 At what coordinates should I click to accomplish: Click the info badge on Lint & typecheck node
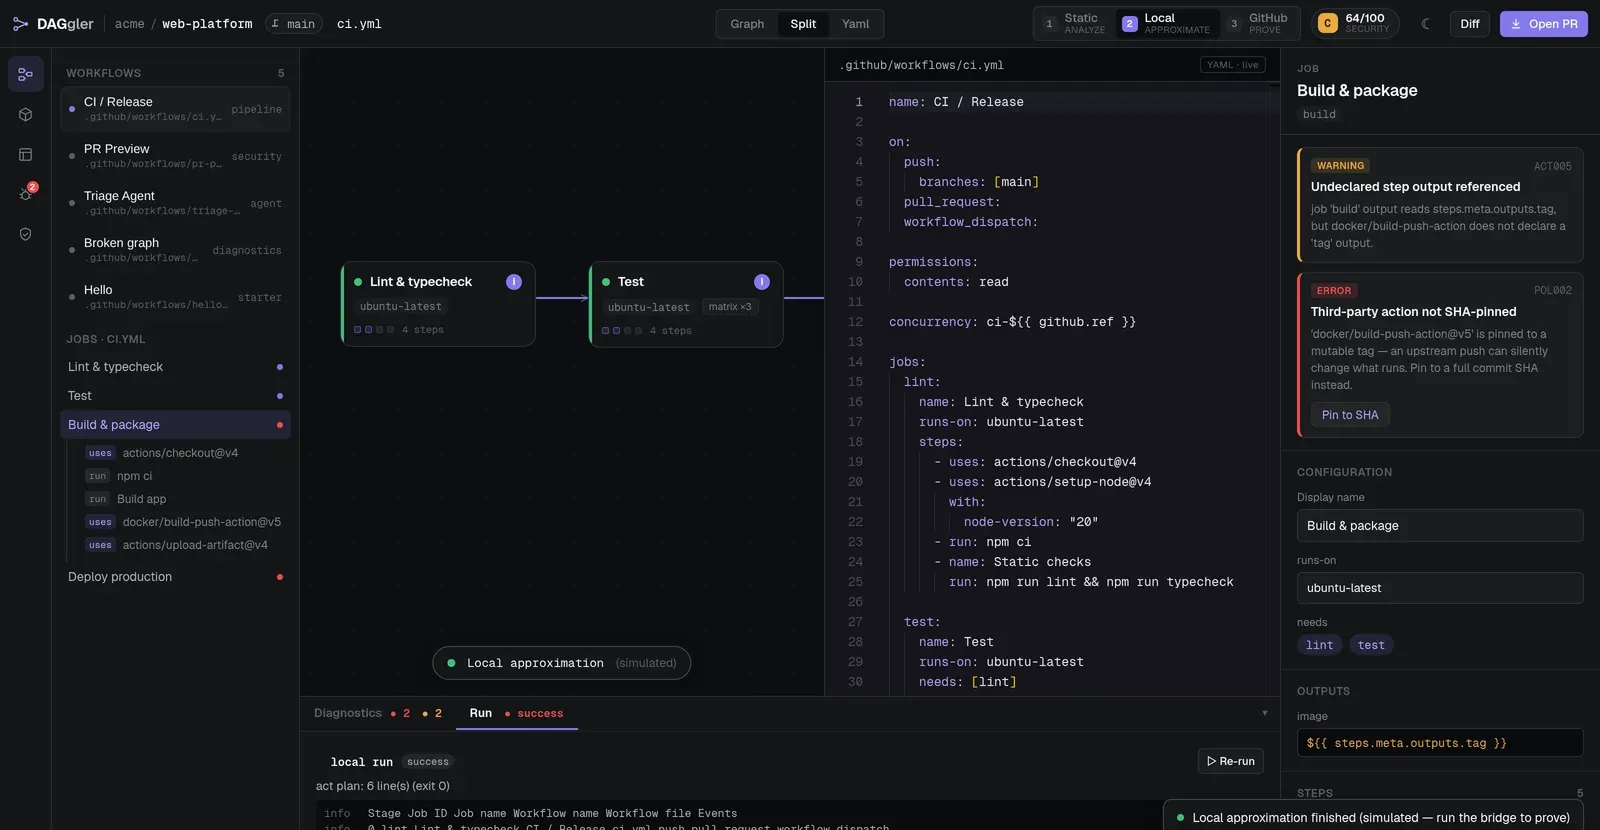pos(514,282)
